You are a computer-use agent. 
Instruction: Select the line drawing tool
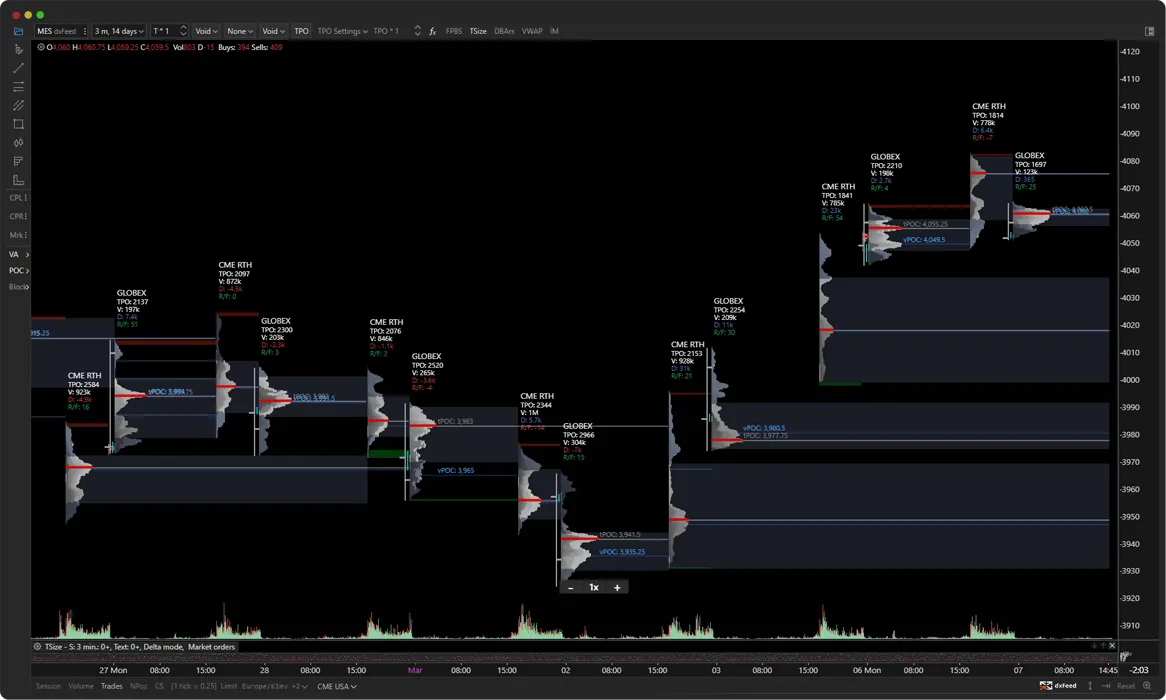coord(17,67)
